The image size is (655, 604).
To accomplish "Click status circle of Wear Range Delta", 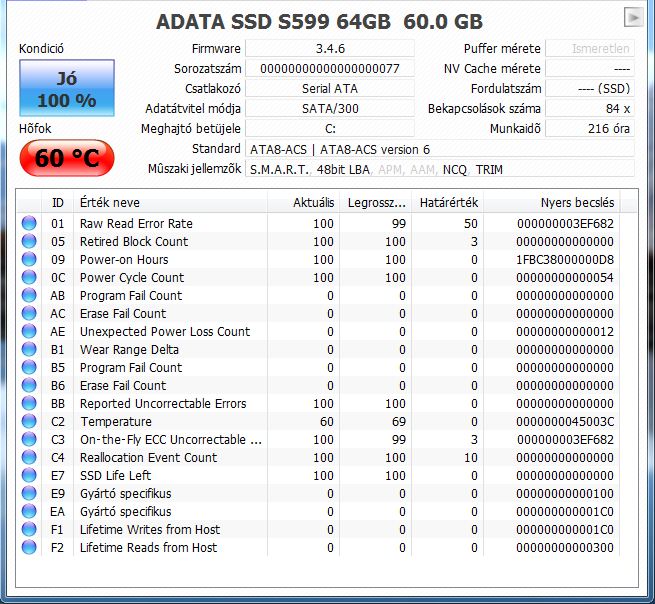I will [x=29, y=349].
